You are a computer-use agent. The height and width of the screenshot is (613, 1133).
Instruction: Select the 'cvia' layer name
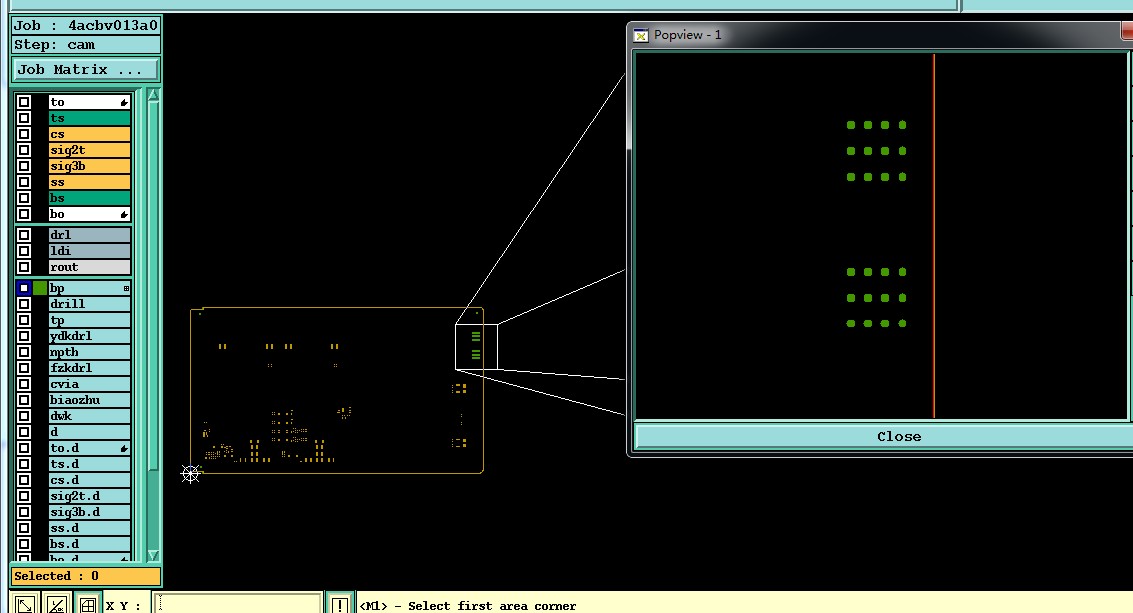point(90,384)
